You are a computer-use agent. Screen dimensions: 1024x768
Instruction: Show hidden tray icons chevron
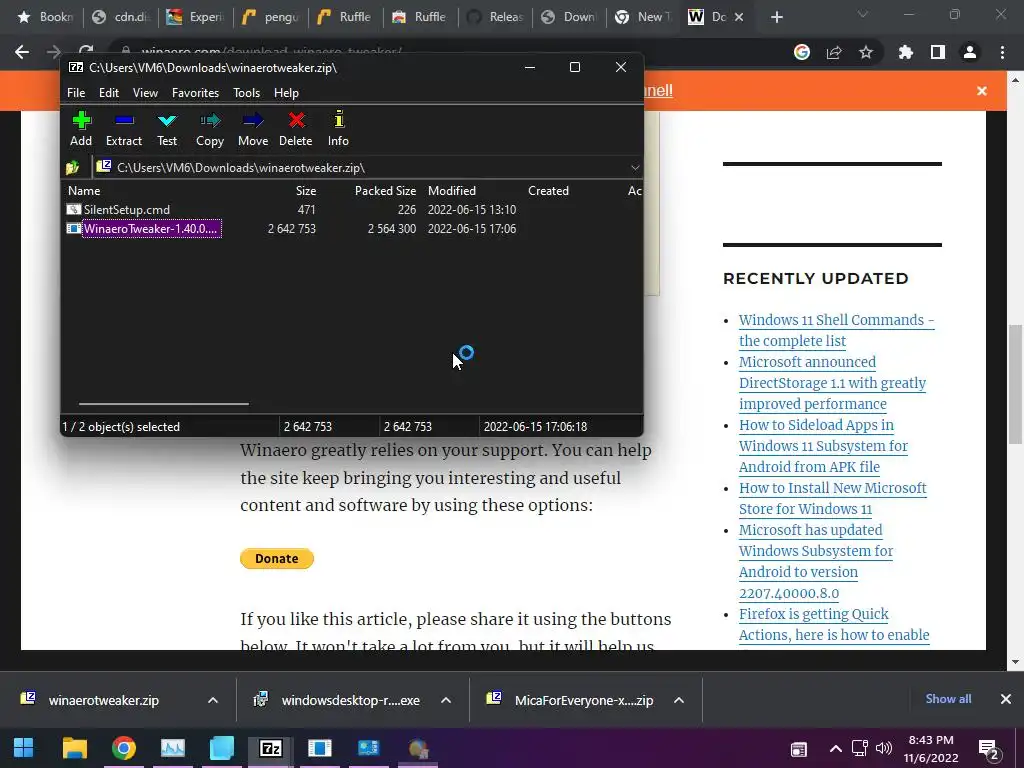tap(835, 748)
